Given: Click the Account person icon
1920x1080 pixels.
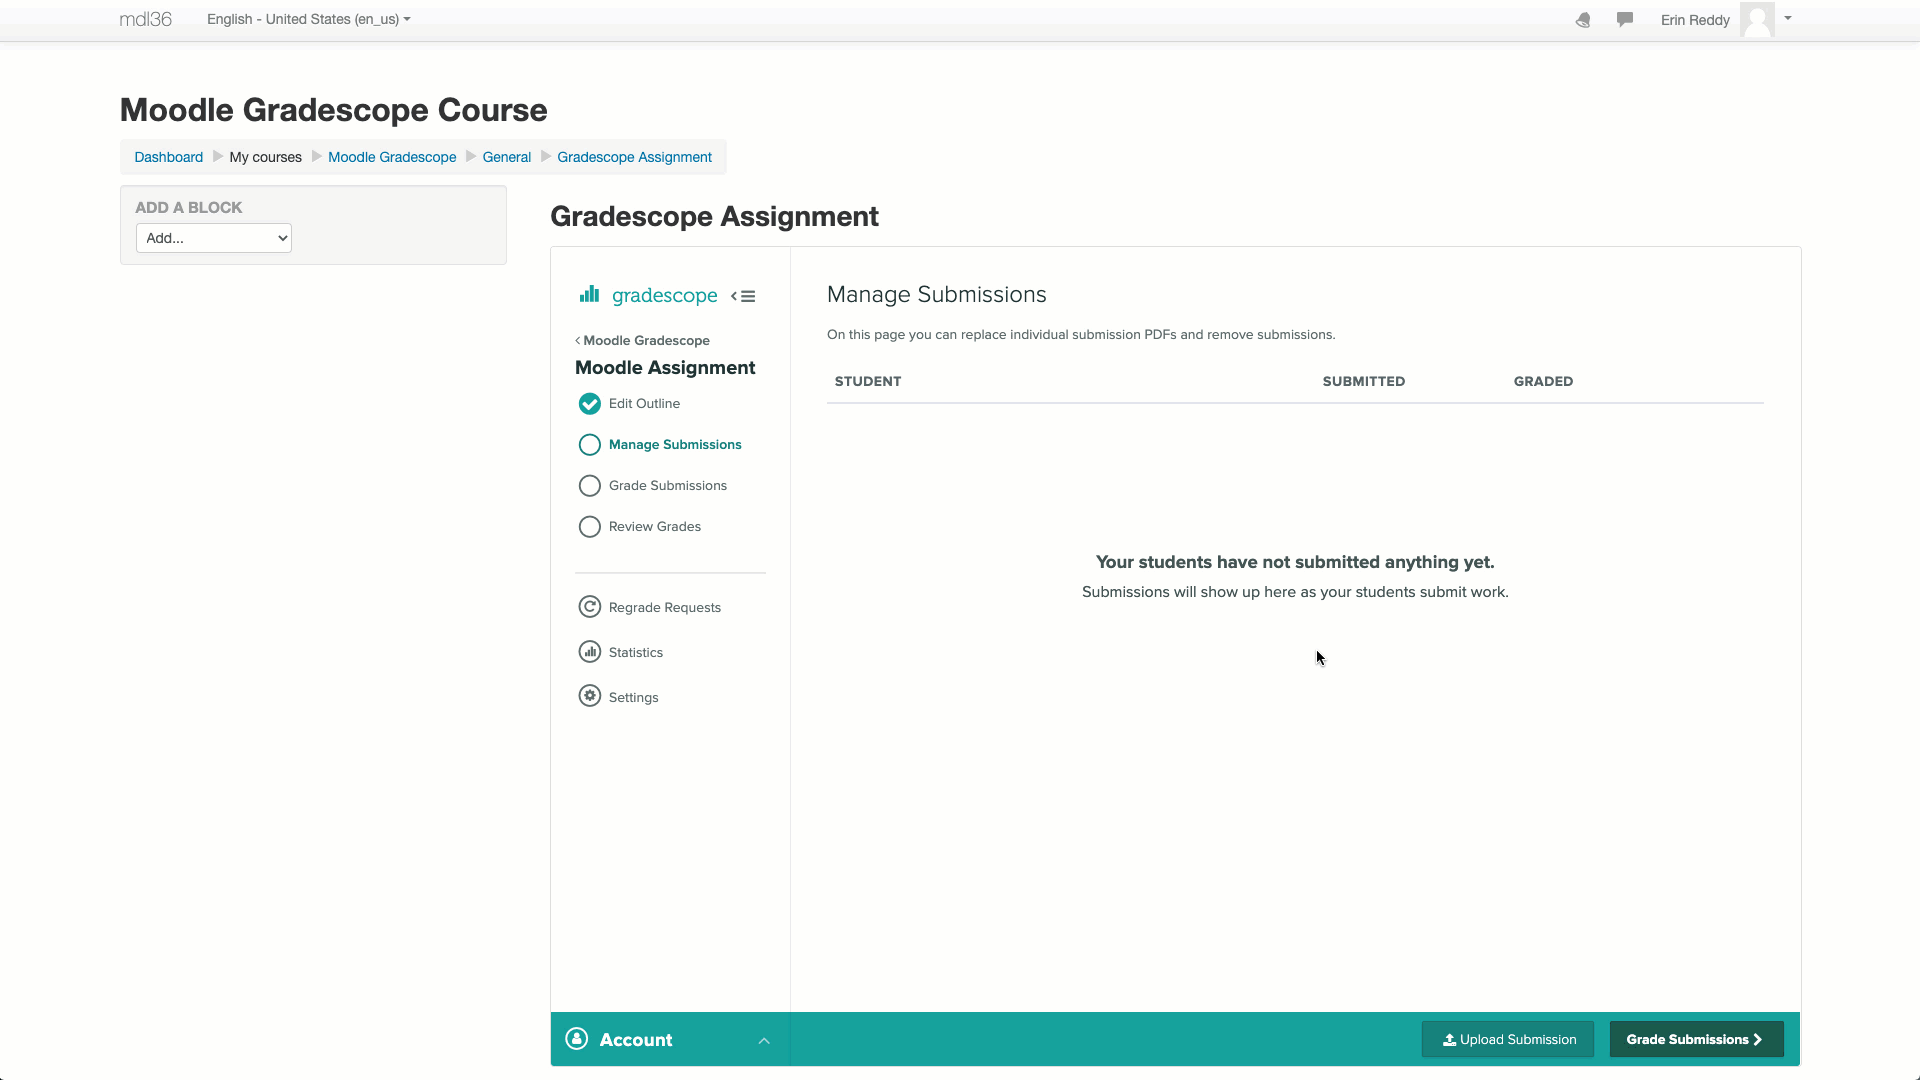Looking at the screenshot, I should coord(577,1039).
